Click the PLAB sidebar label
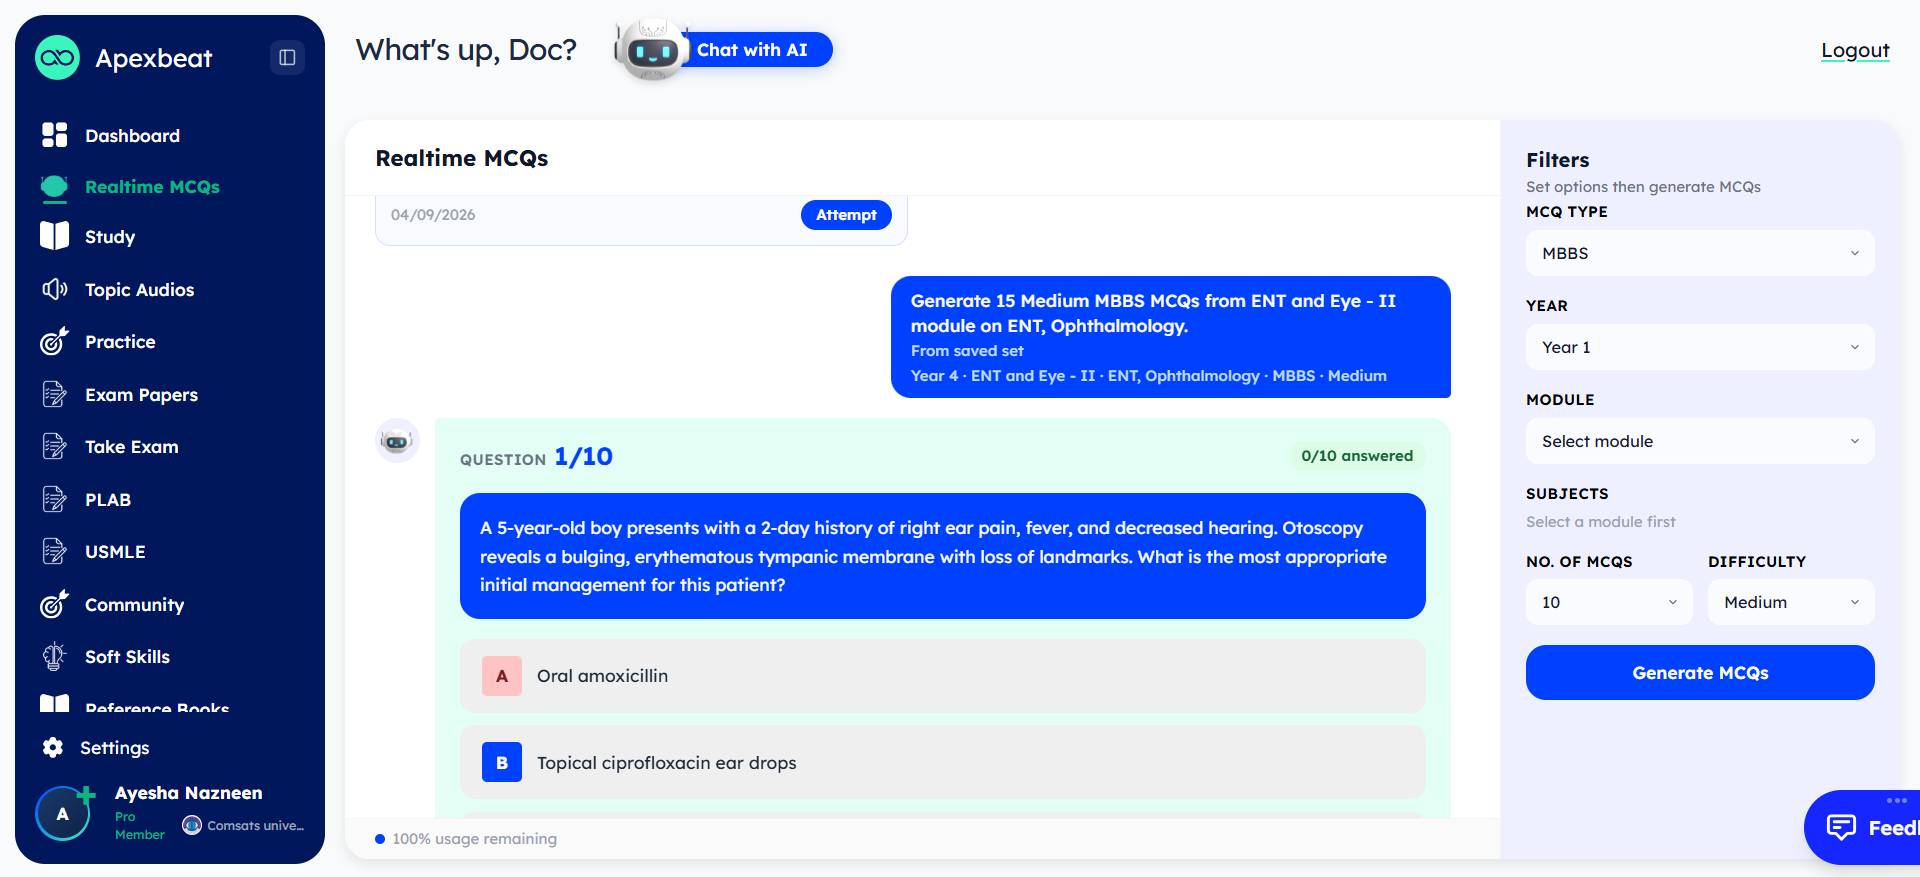1920x877 pixels. click(108, 499)
